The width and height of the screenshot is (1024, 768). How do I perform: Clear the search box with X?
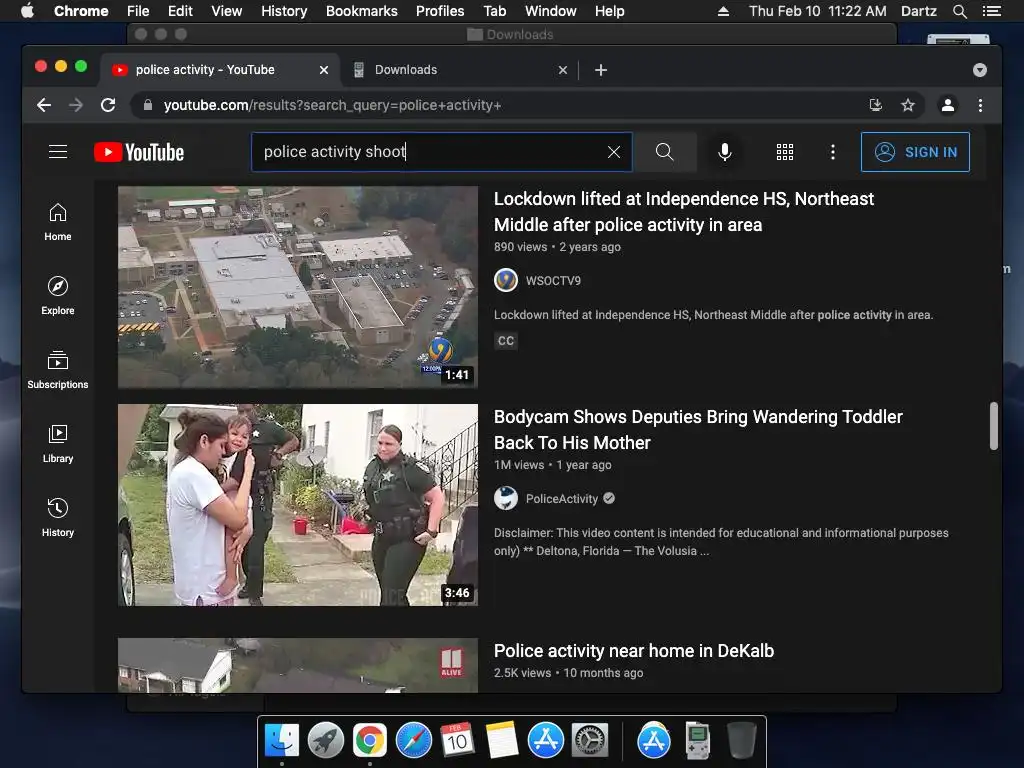[613, 152]
